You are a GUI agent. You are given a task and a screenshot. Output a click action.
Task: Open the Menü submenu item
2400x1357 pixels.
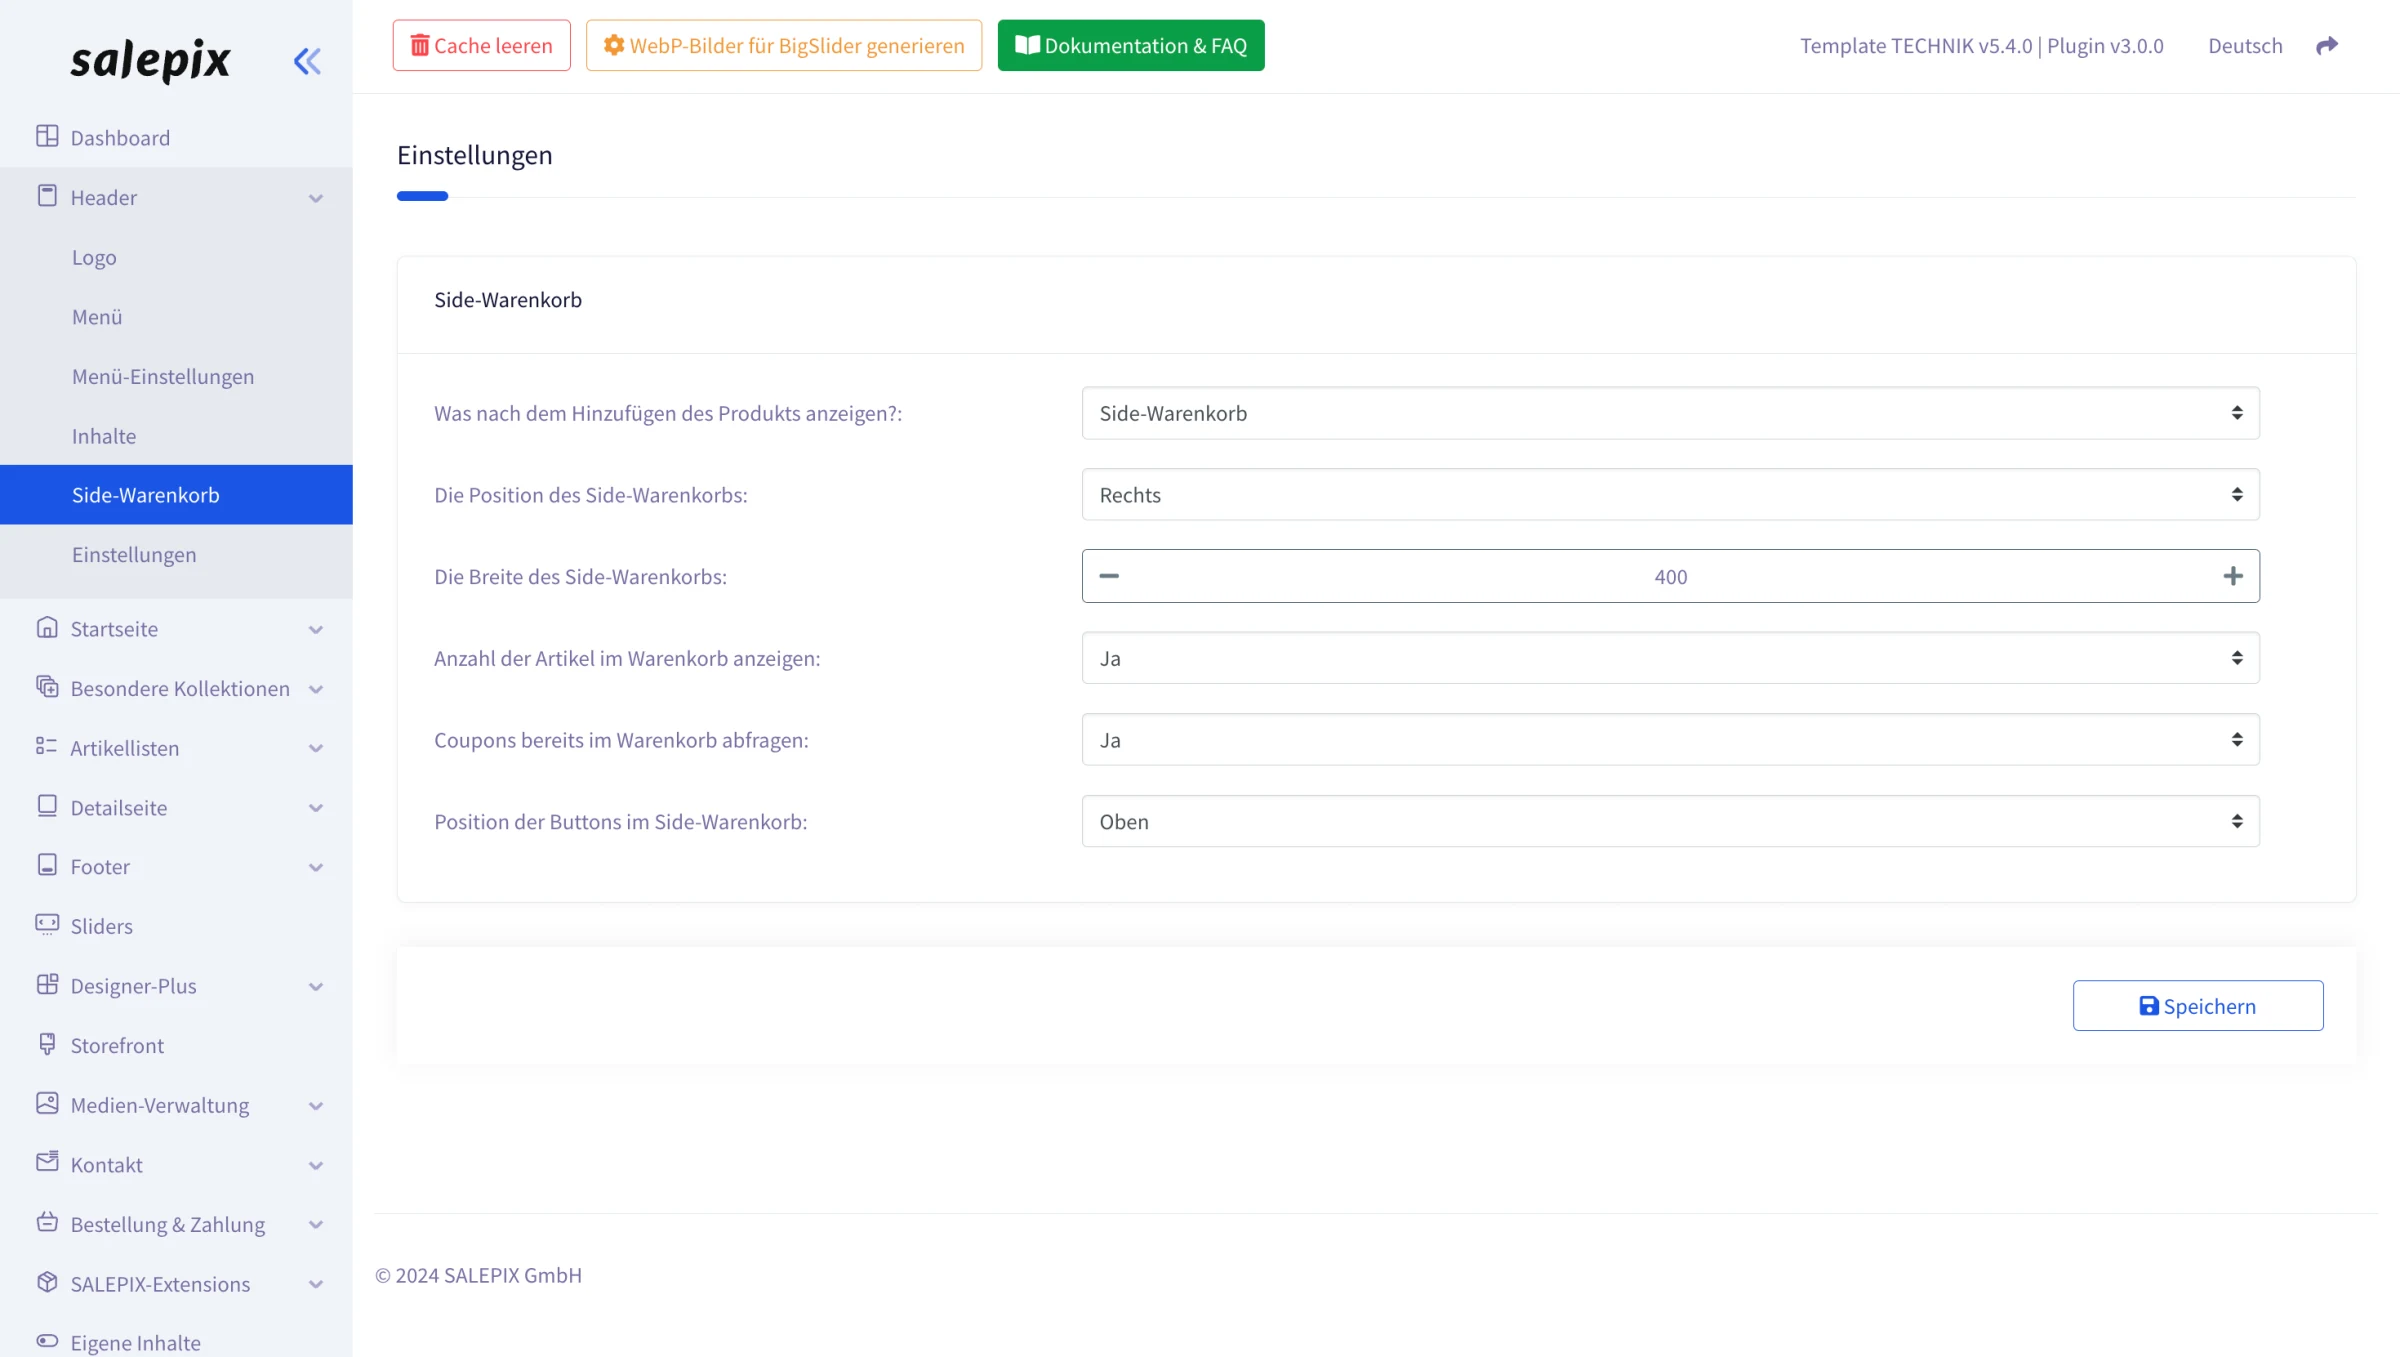tap(176, 317)
